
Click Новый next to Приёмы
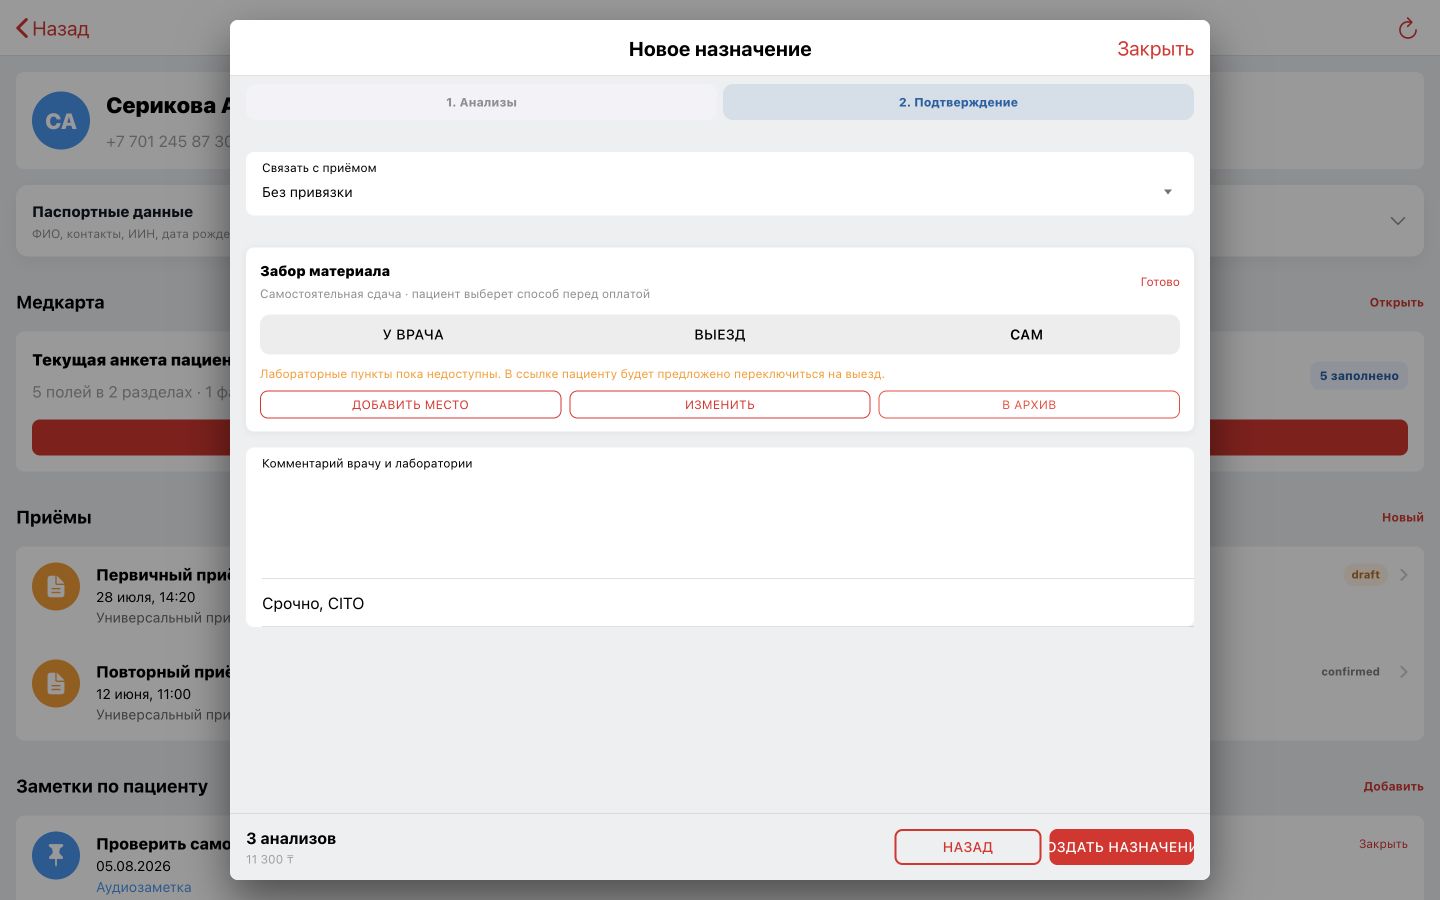click(x=1402, y=517)
